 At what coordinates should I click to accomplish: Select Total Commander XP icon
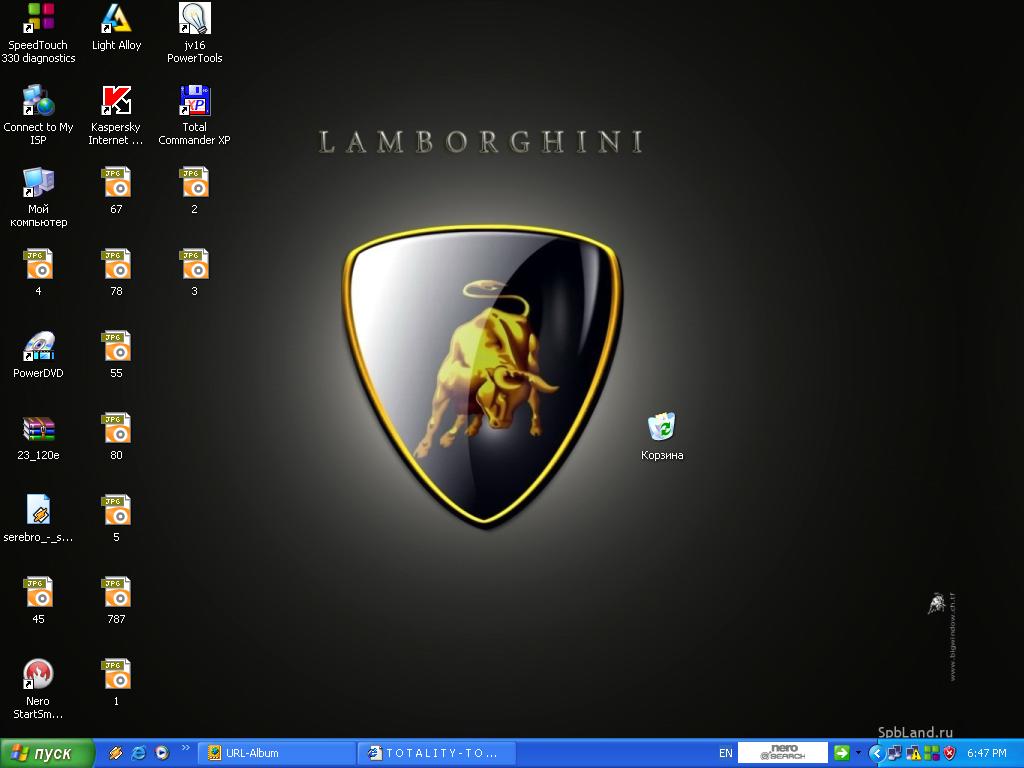(194, 115)
